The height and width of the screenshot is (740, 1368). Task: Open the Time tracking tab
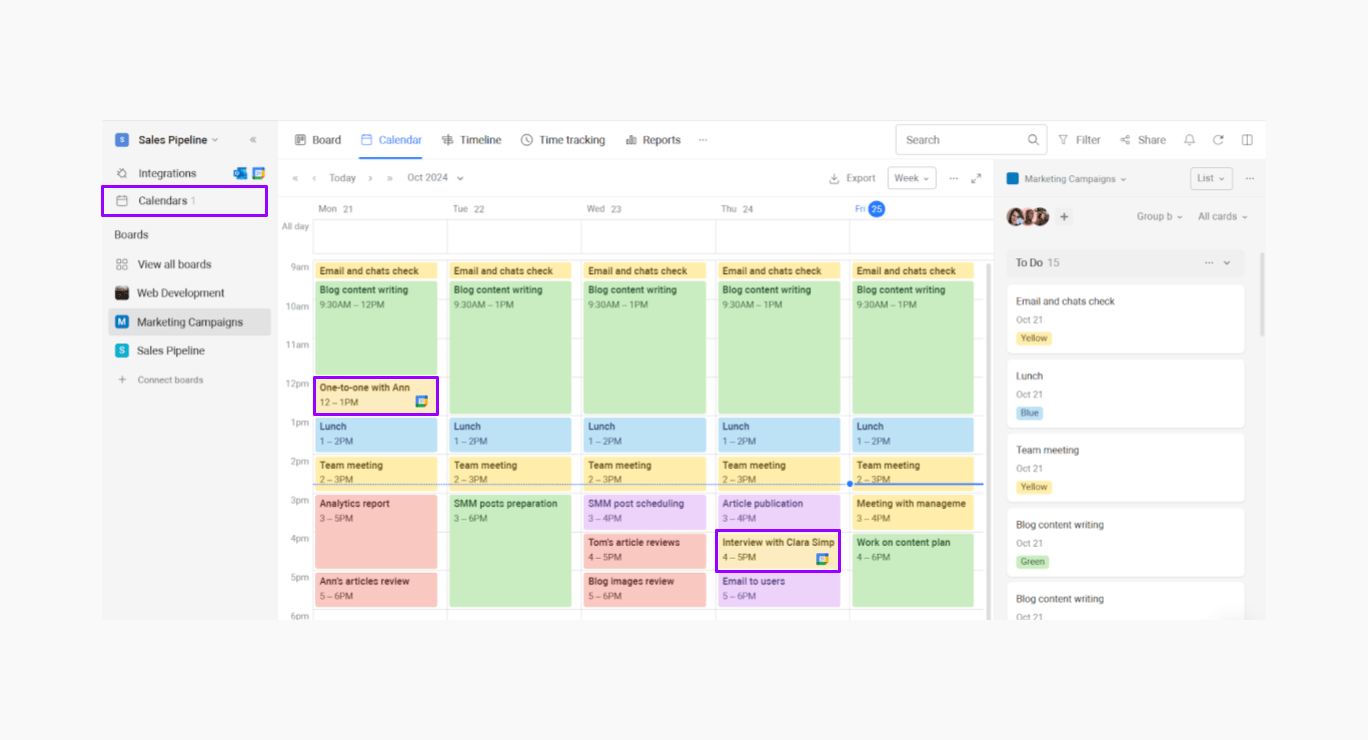click(562, 140)
